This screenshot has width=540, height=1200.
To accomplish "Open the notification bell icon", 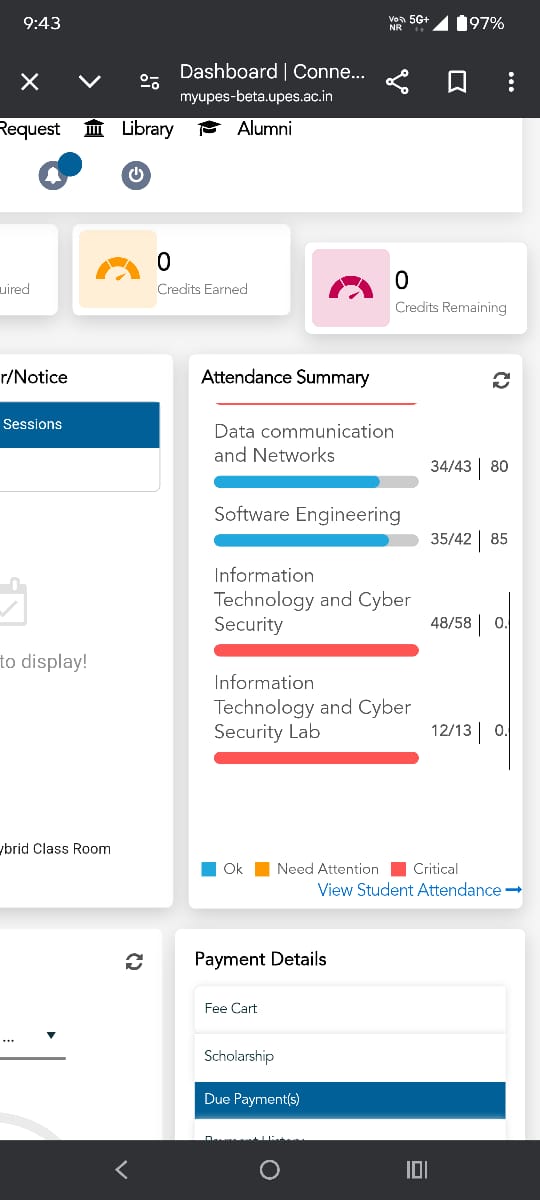I will pos(53,176).
